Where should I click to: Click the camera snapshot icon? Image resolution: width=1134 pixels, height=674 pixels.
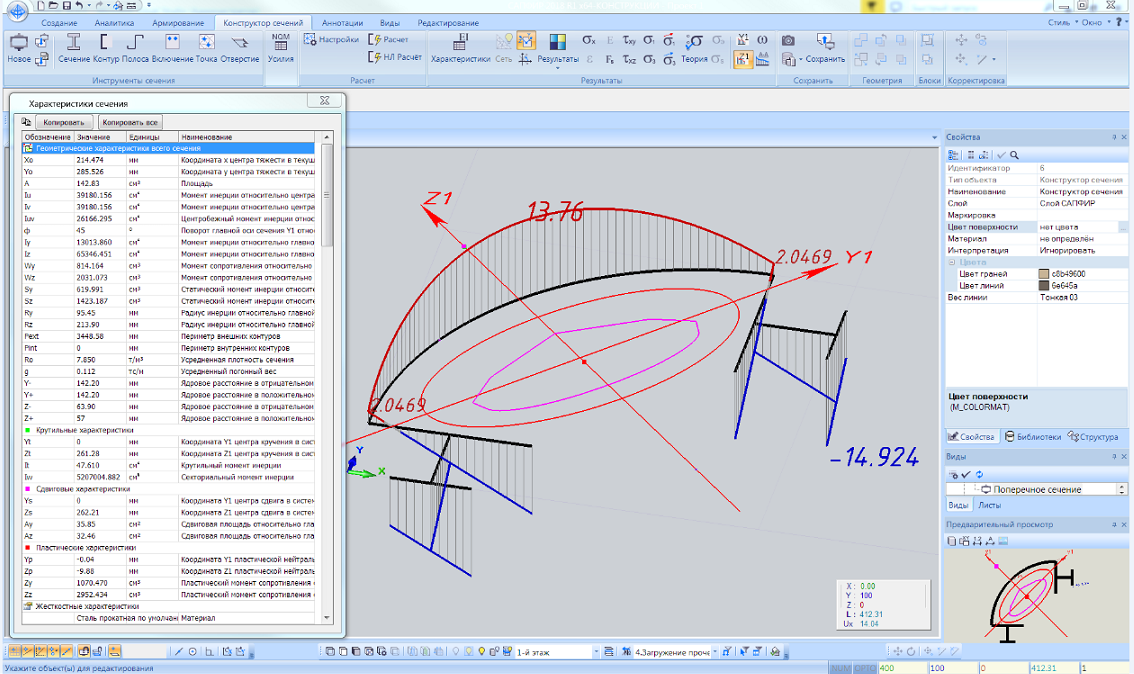788,41
